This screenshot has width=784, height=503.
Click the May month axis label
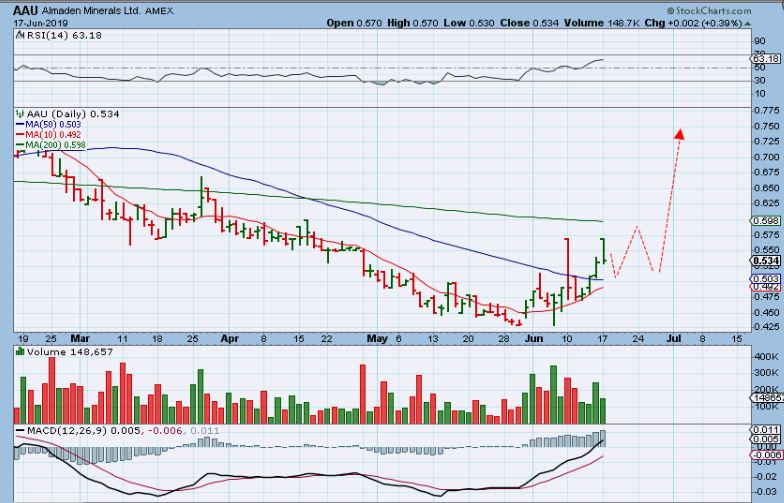377,338
